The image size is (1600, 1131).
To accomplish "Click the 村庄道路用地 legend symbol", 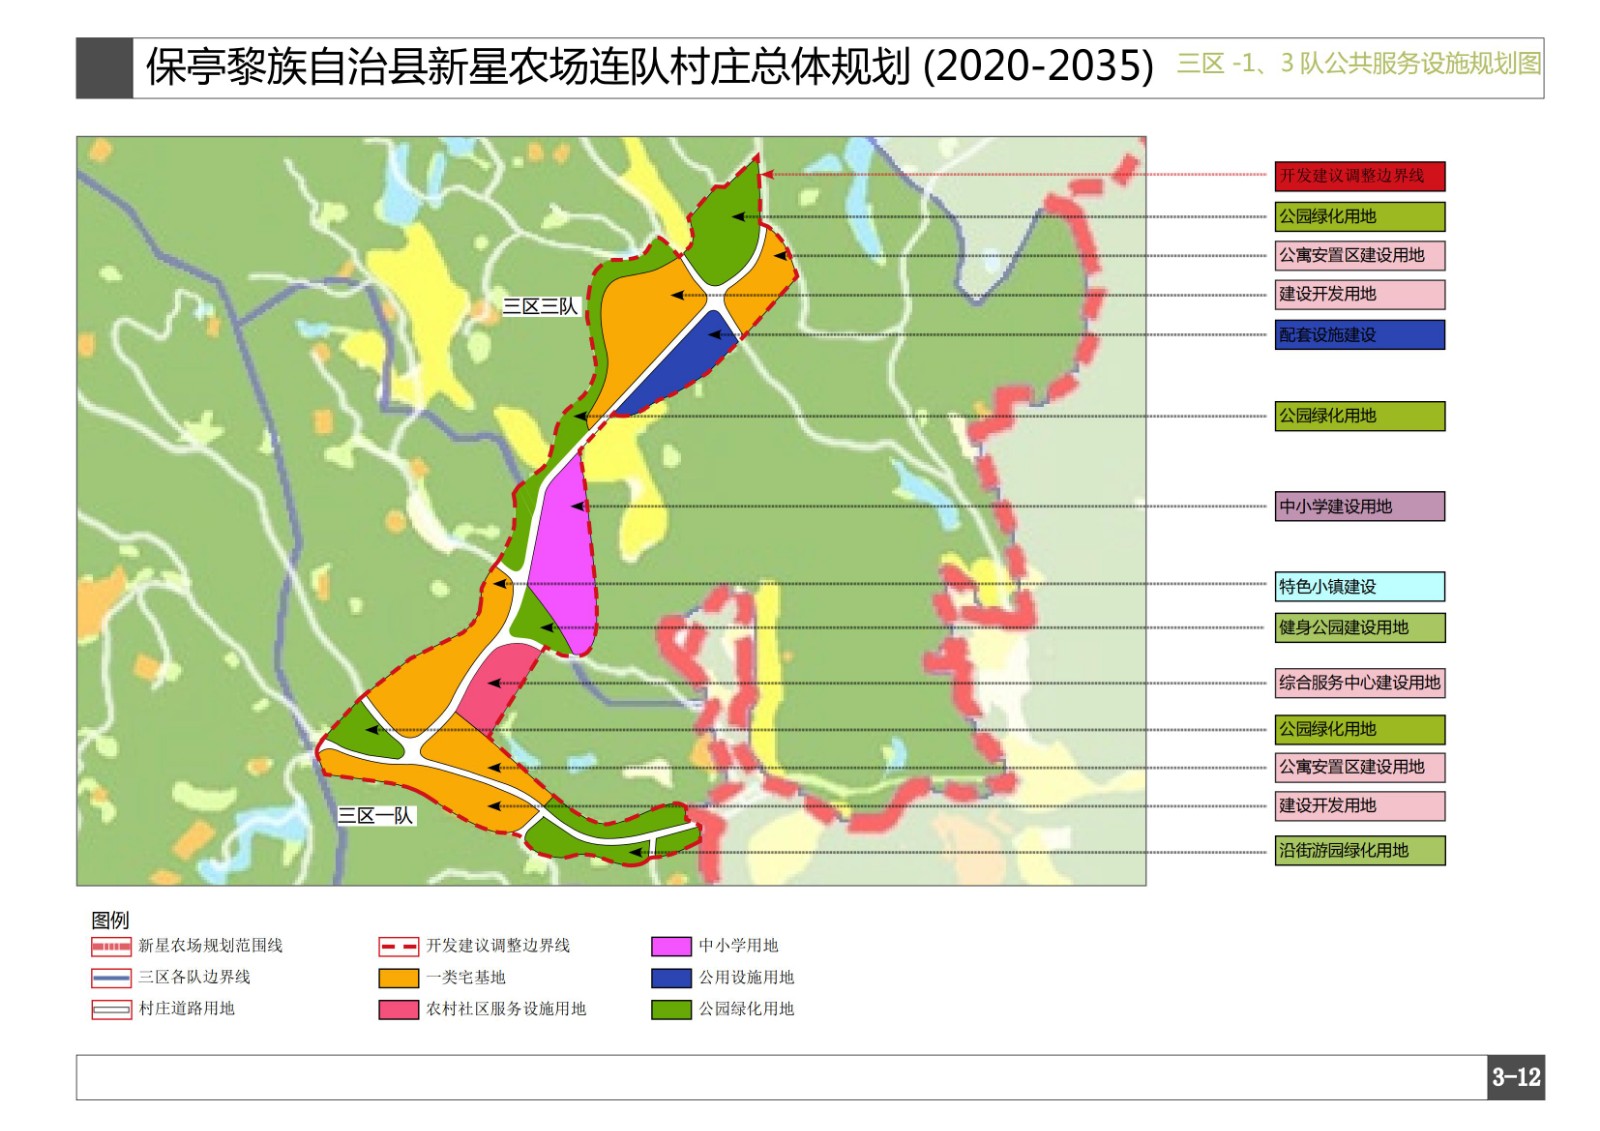I will (111, 1010).
